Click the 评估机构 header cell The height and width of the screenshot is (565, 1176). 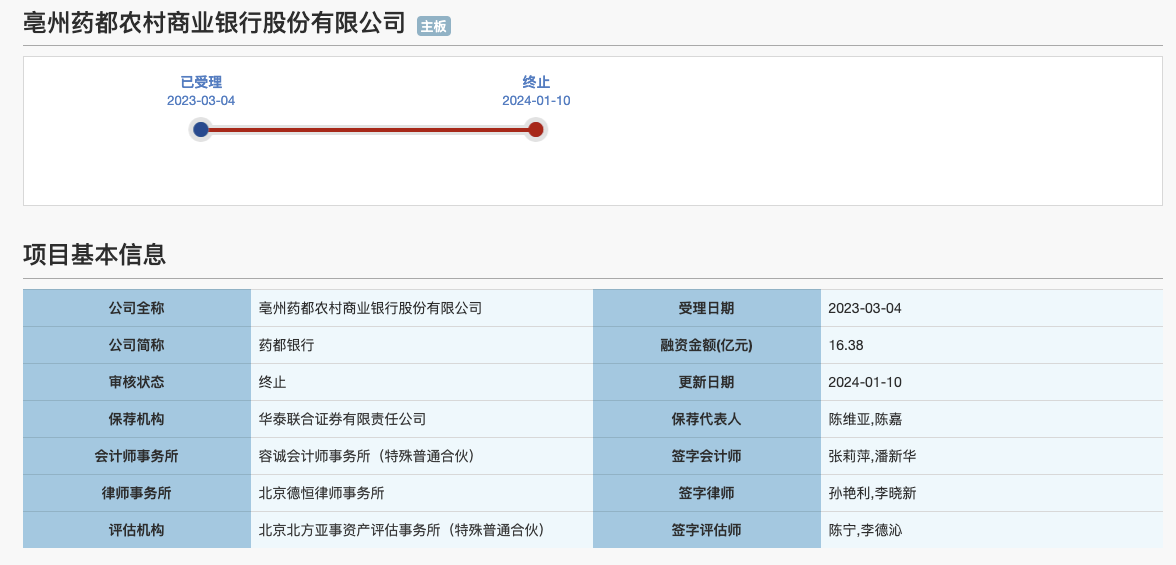point(136,530)
